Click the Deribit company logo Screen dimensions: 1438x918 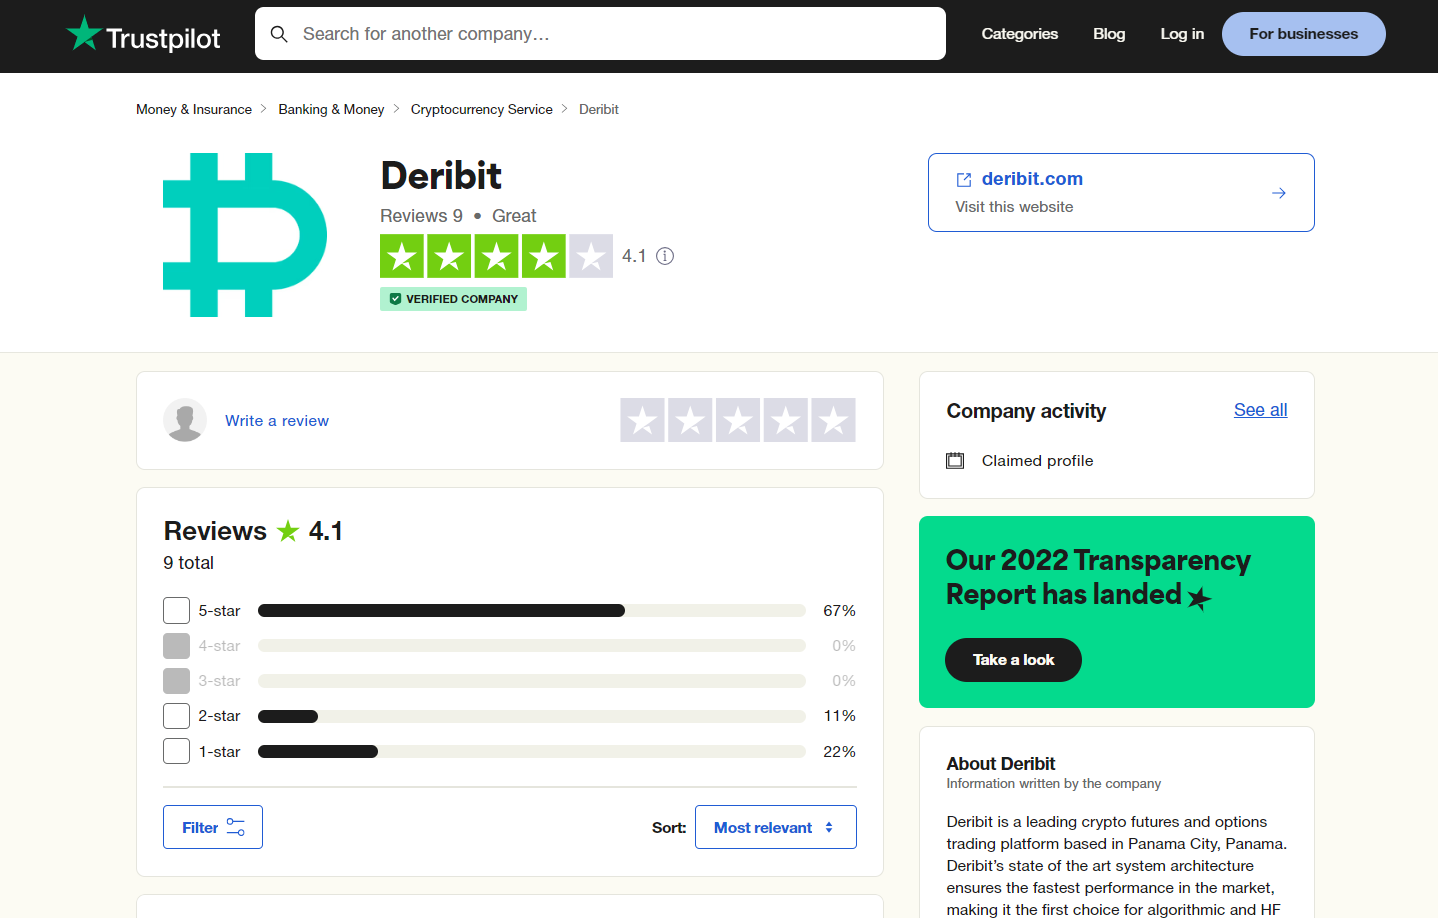245,235
